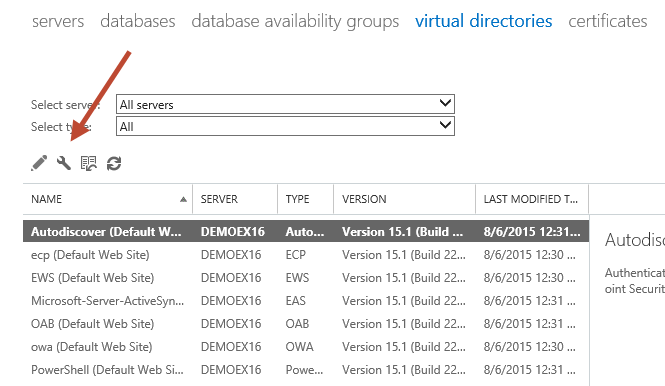Viewport: 665px width, 386px height.
Task: Select OAB (Default Web Site) row
Action: point(306,324)
